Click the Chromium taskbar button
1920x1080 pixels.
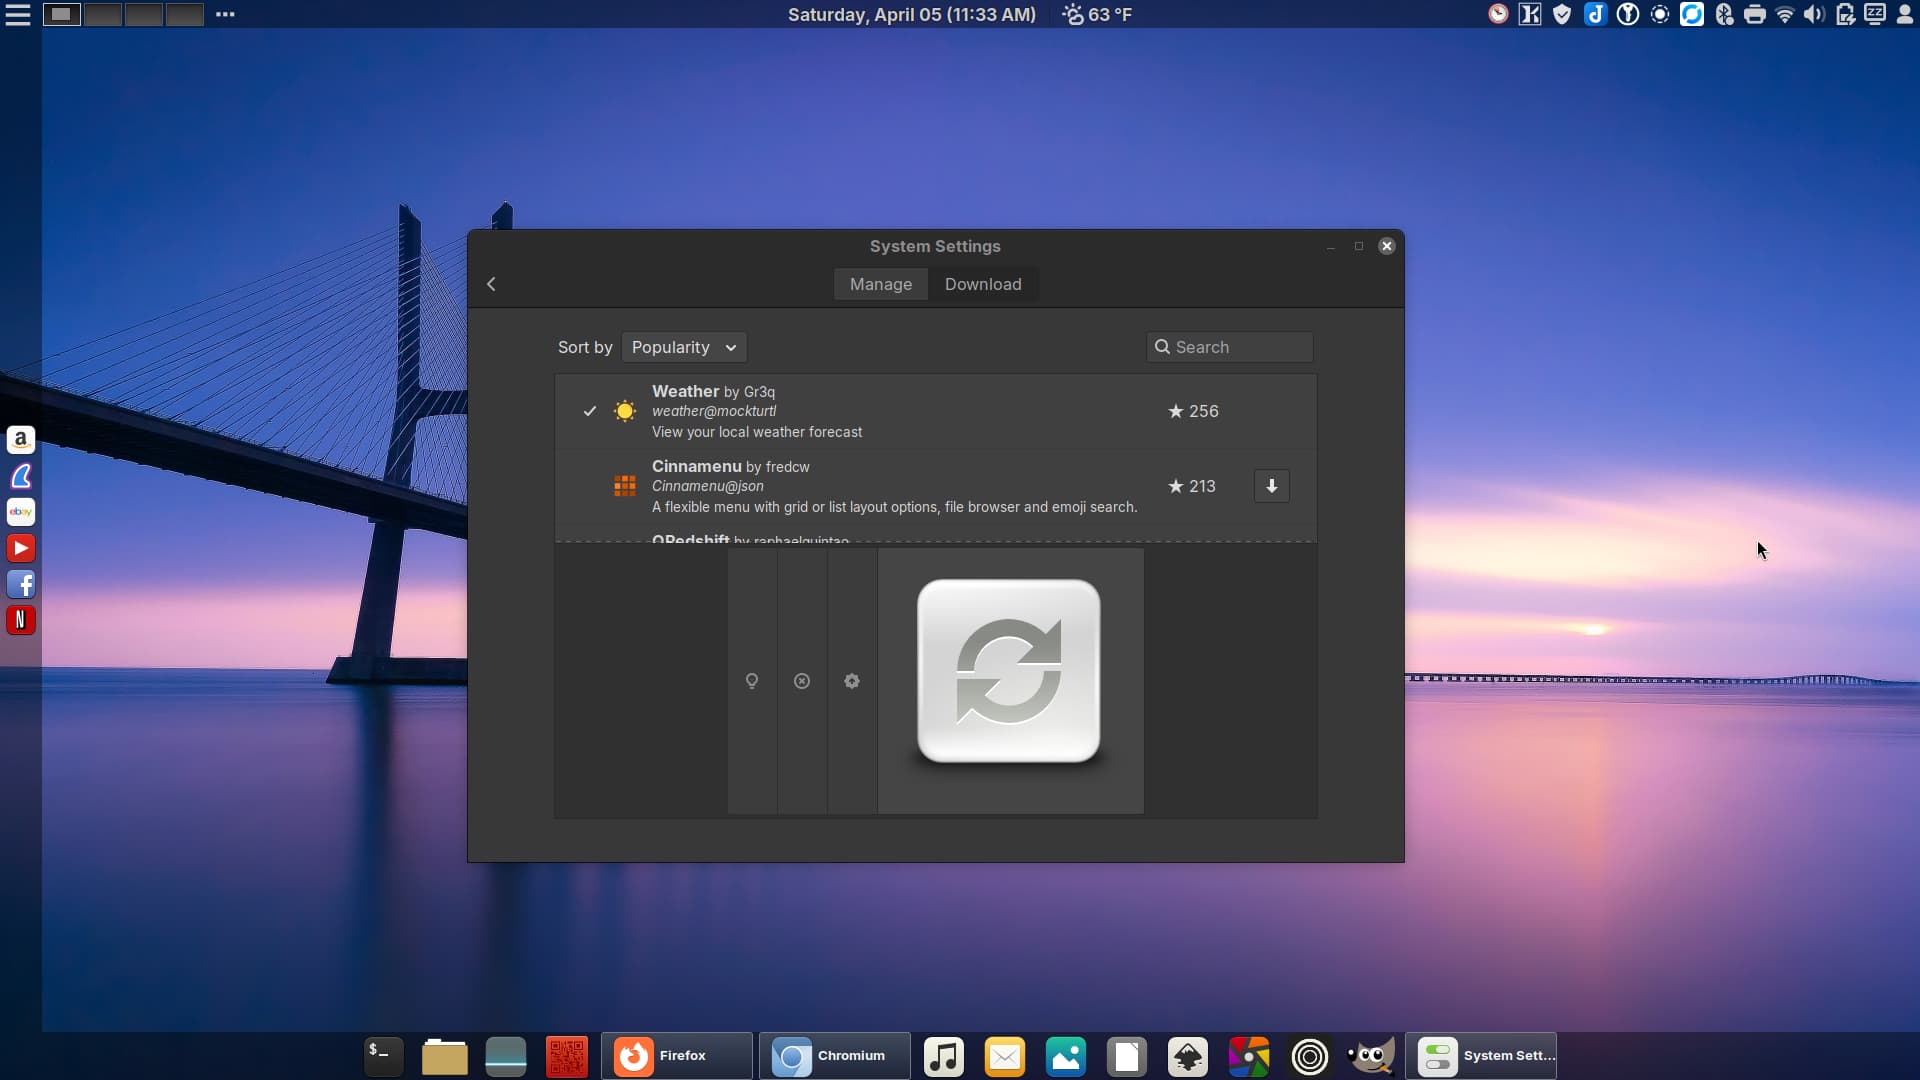(834, 1056)
